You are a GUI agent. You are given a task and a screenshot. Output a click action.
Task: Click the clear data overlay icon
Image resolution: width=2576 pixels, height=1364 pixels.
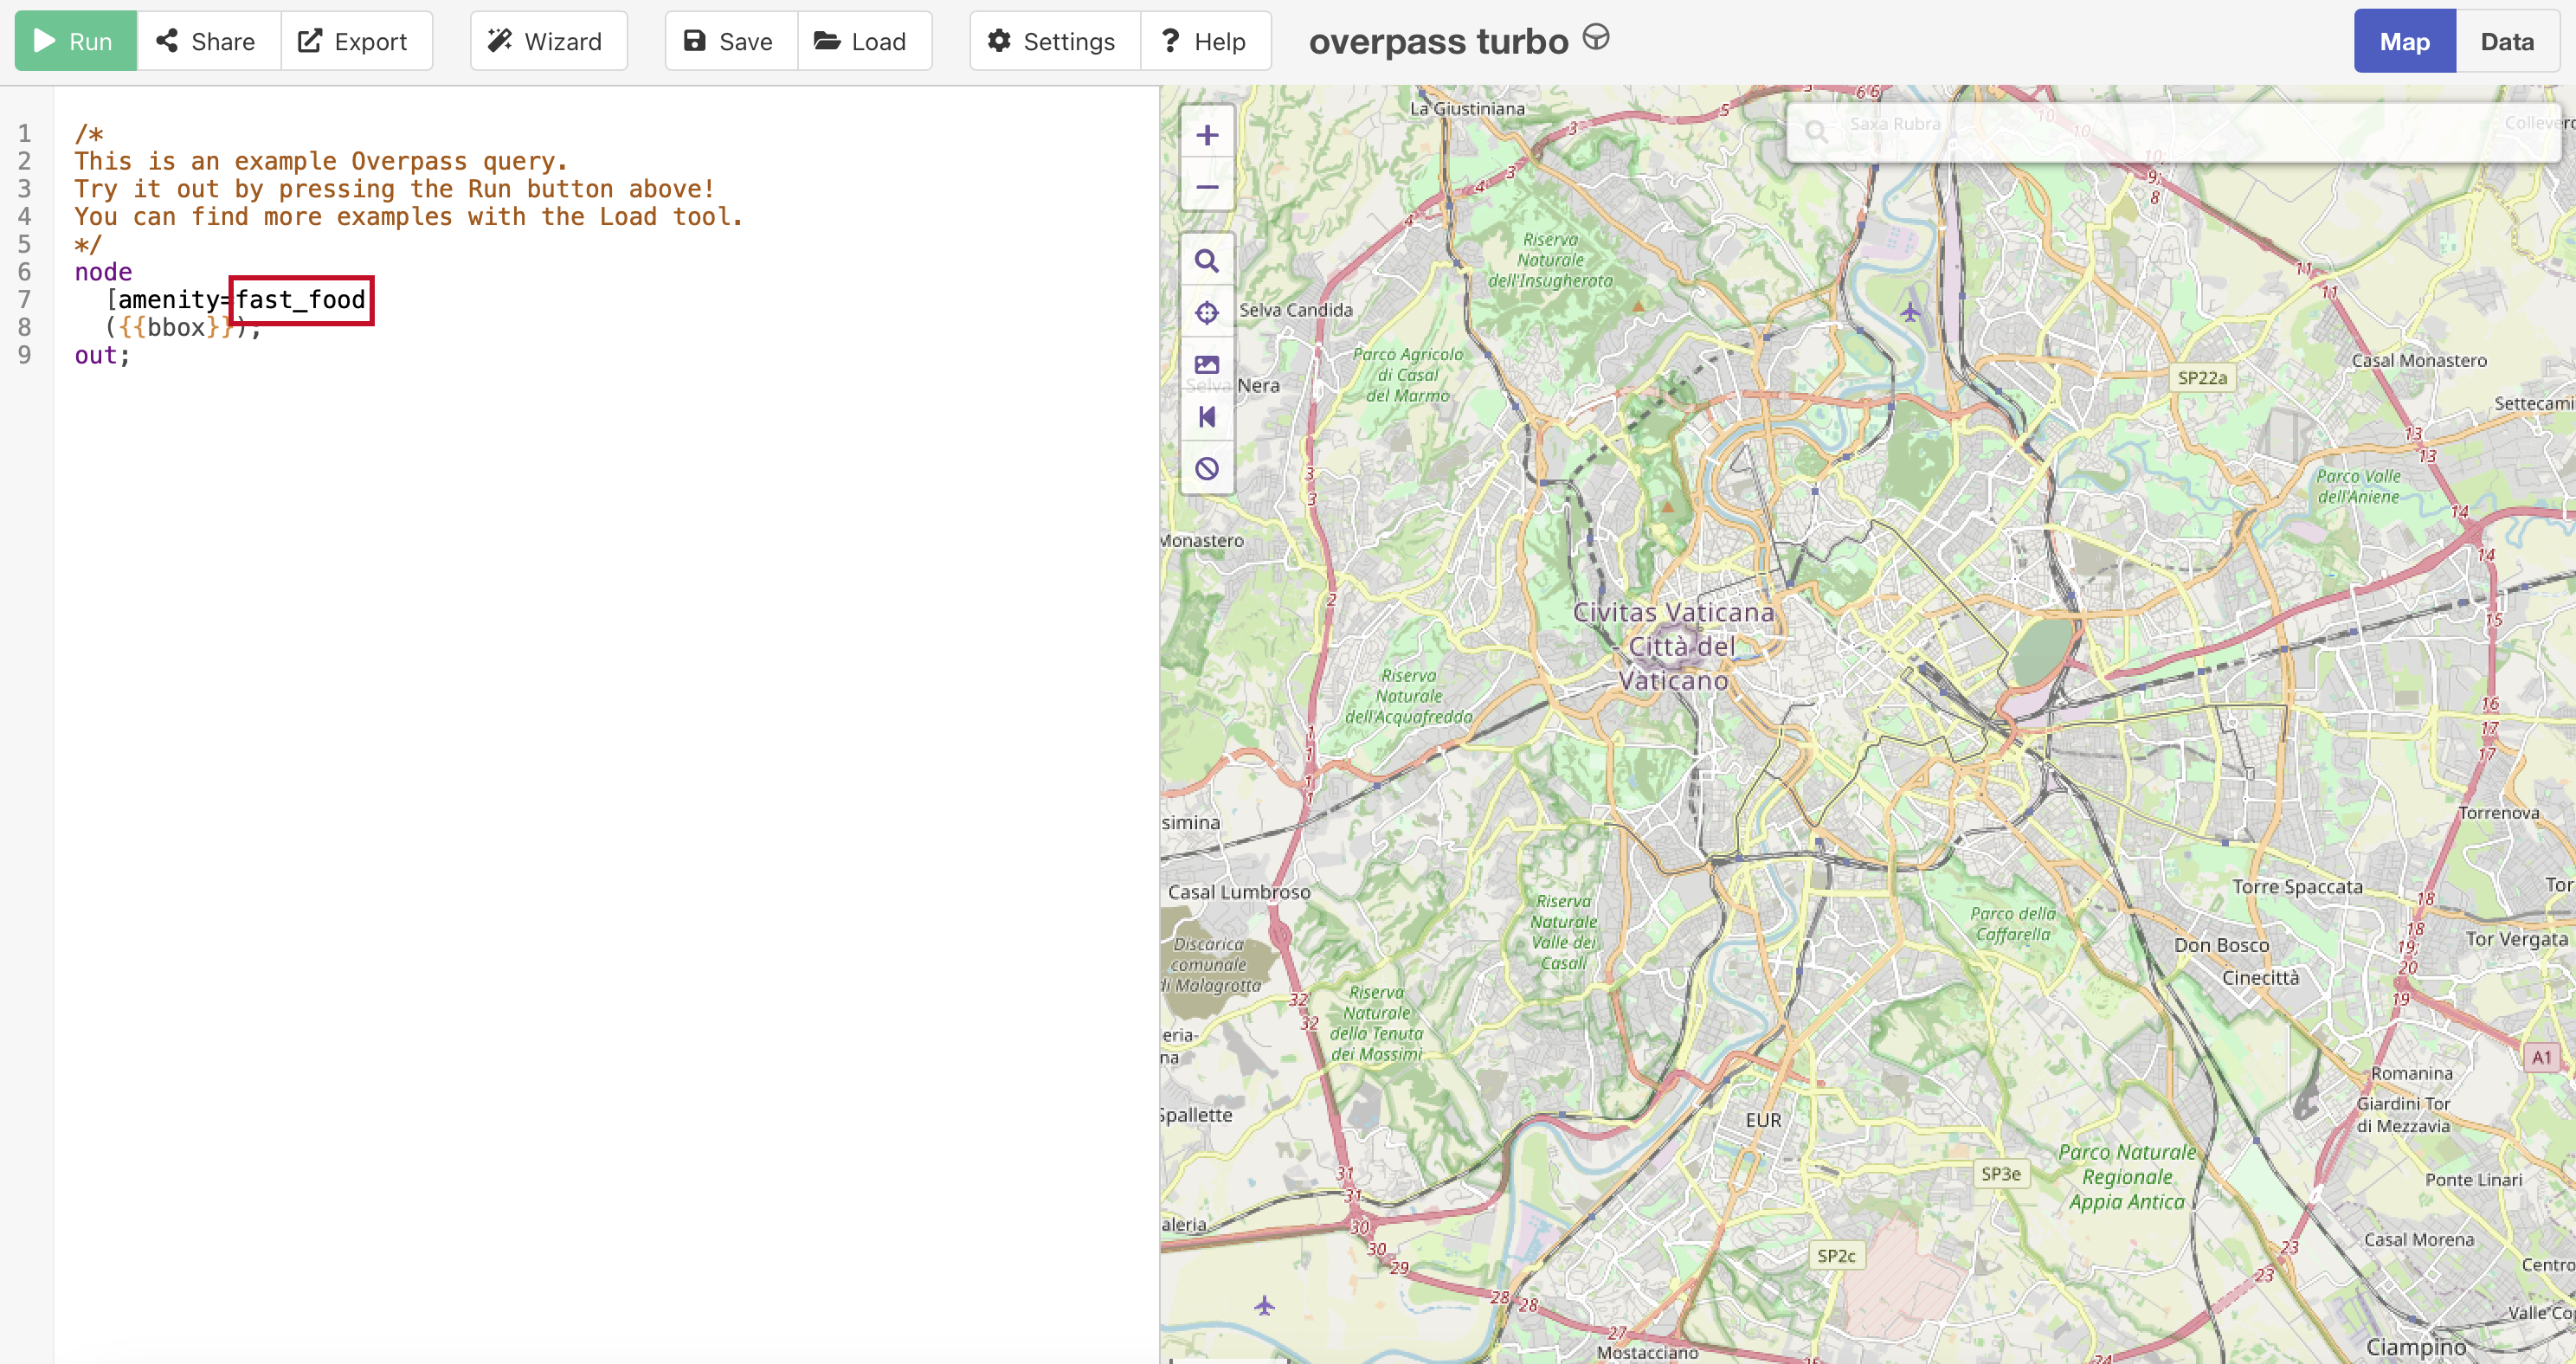pyautogui.click(x=1207, y=469)
